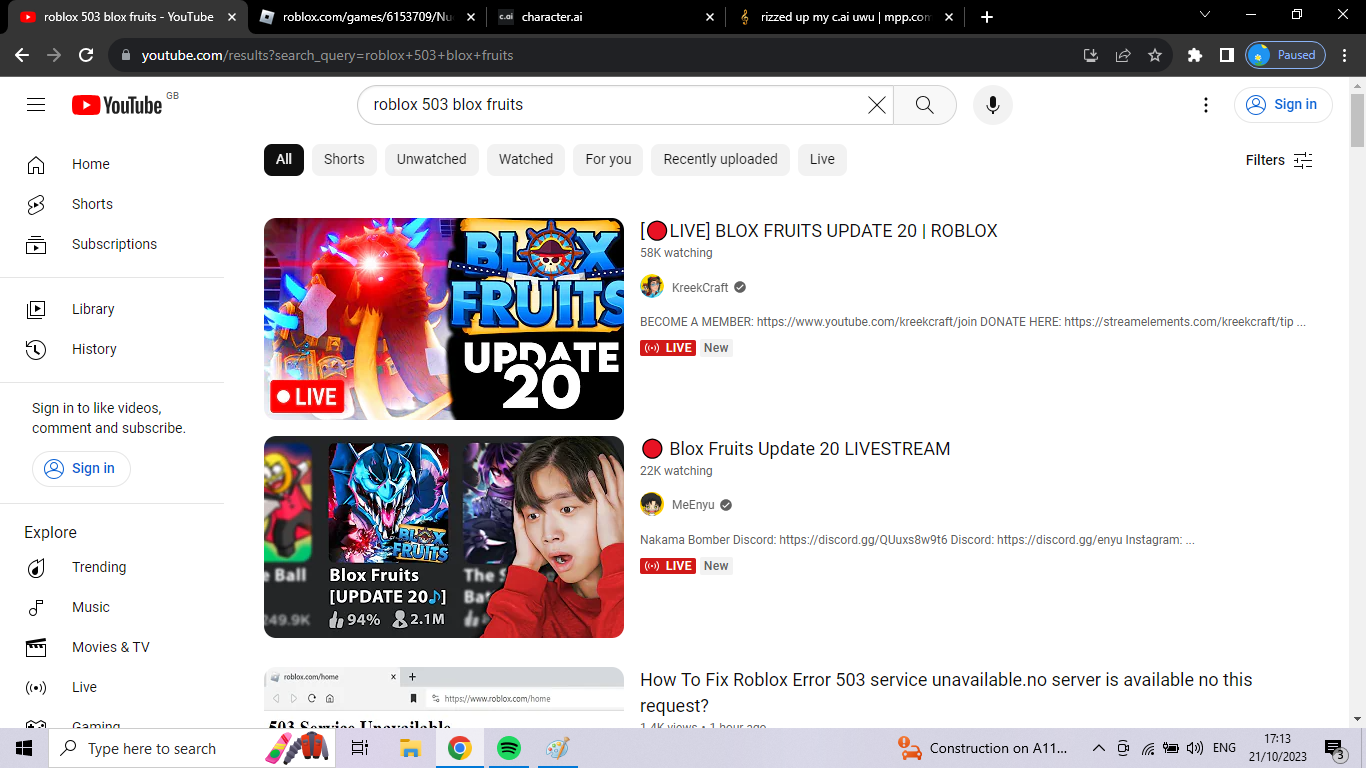The image size is (1366, 768).
Task: Open a new browser tab
Action: 987,17
